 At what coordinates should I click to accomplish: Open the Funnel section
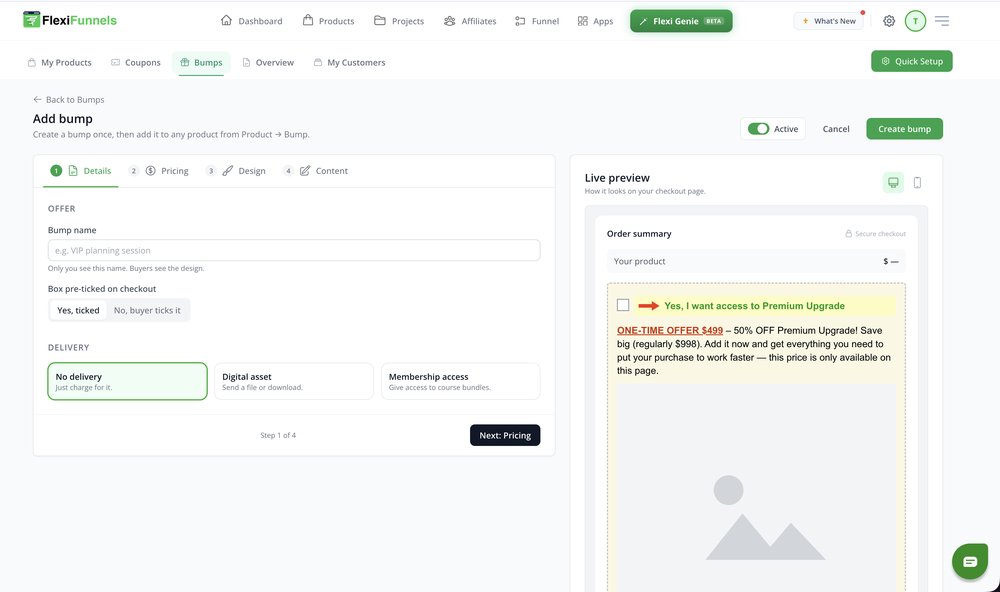pyautogui.click(x=537, y=21)
